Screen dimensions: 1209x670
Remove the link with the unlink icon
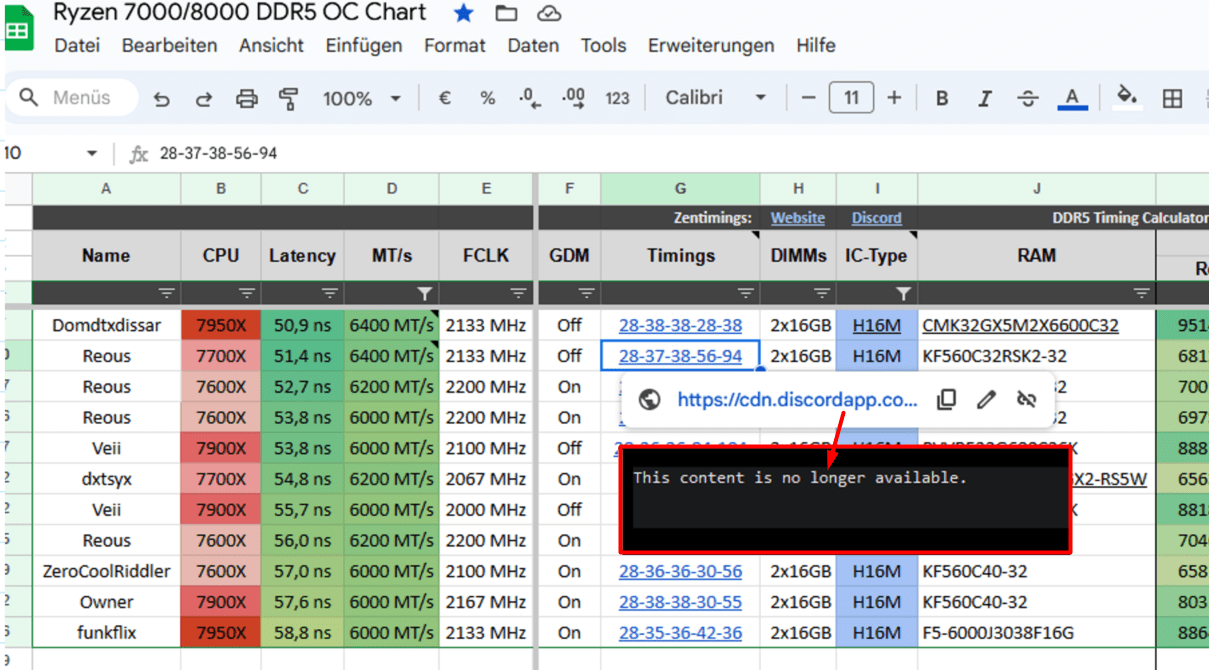point(1026,400)
